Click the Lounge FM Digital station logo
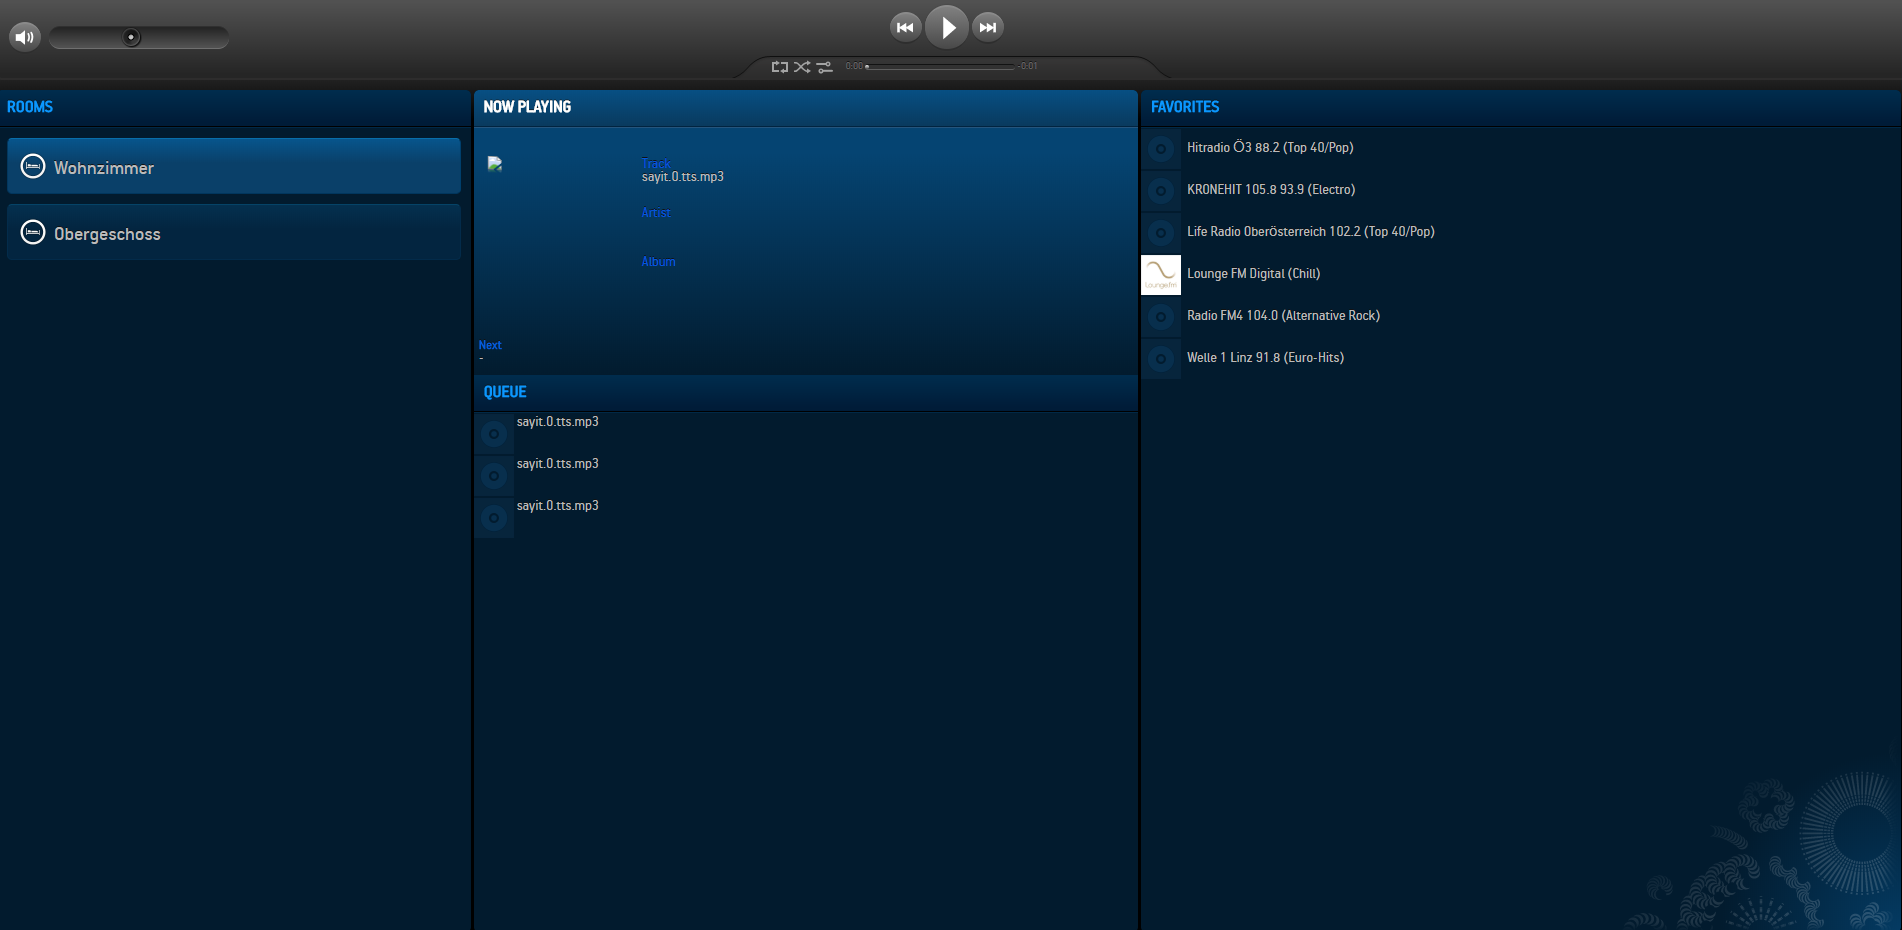Image resolution: width=1902 pixels, height=930 pixels. (1161, 275)
